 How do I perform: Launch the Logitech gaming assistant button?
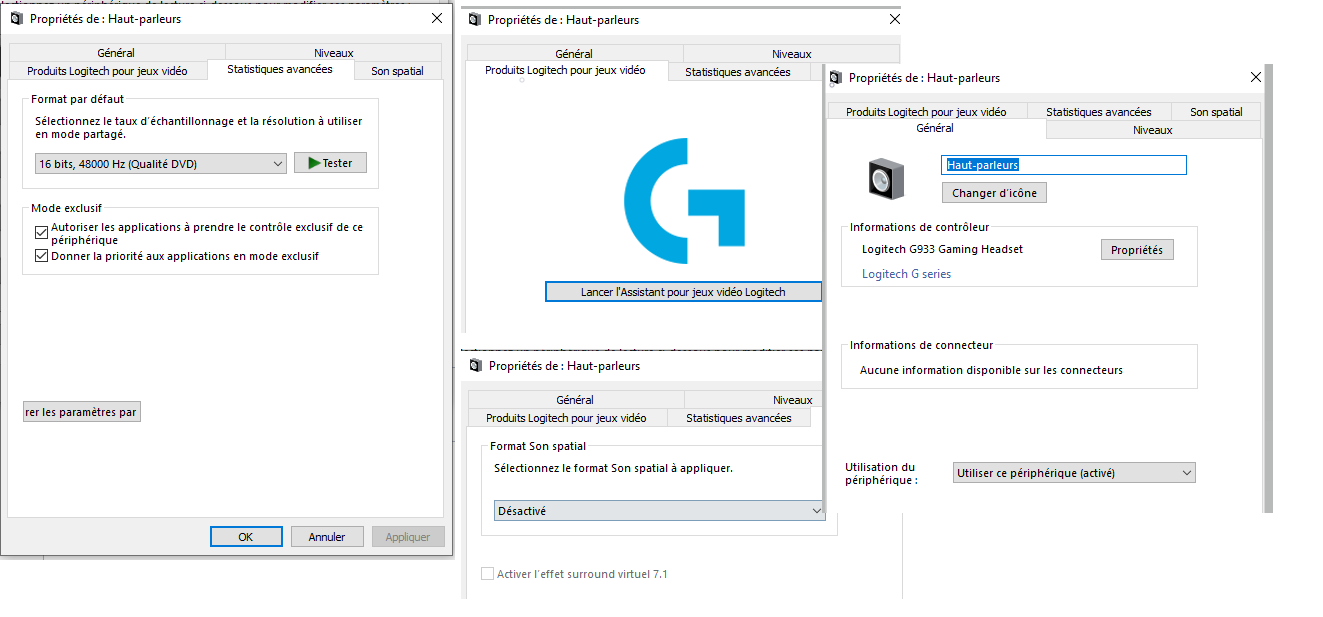point(683,292)
